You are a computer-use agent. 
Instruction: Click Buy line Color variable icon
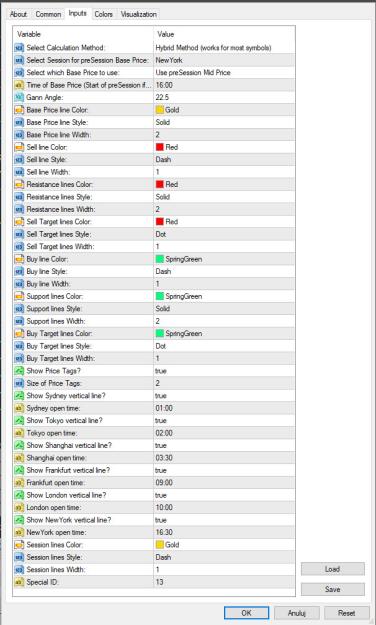19,259
